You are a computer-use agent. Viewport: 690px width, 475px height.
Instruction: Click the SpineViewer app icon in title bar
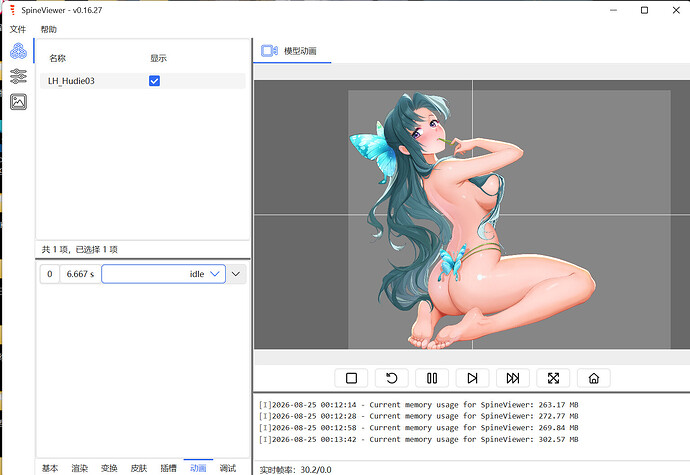(12, 10)
